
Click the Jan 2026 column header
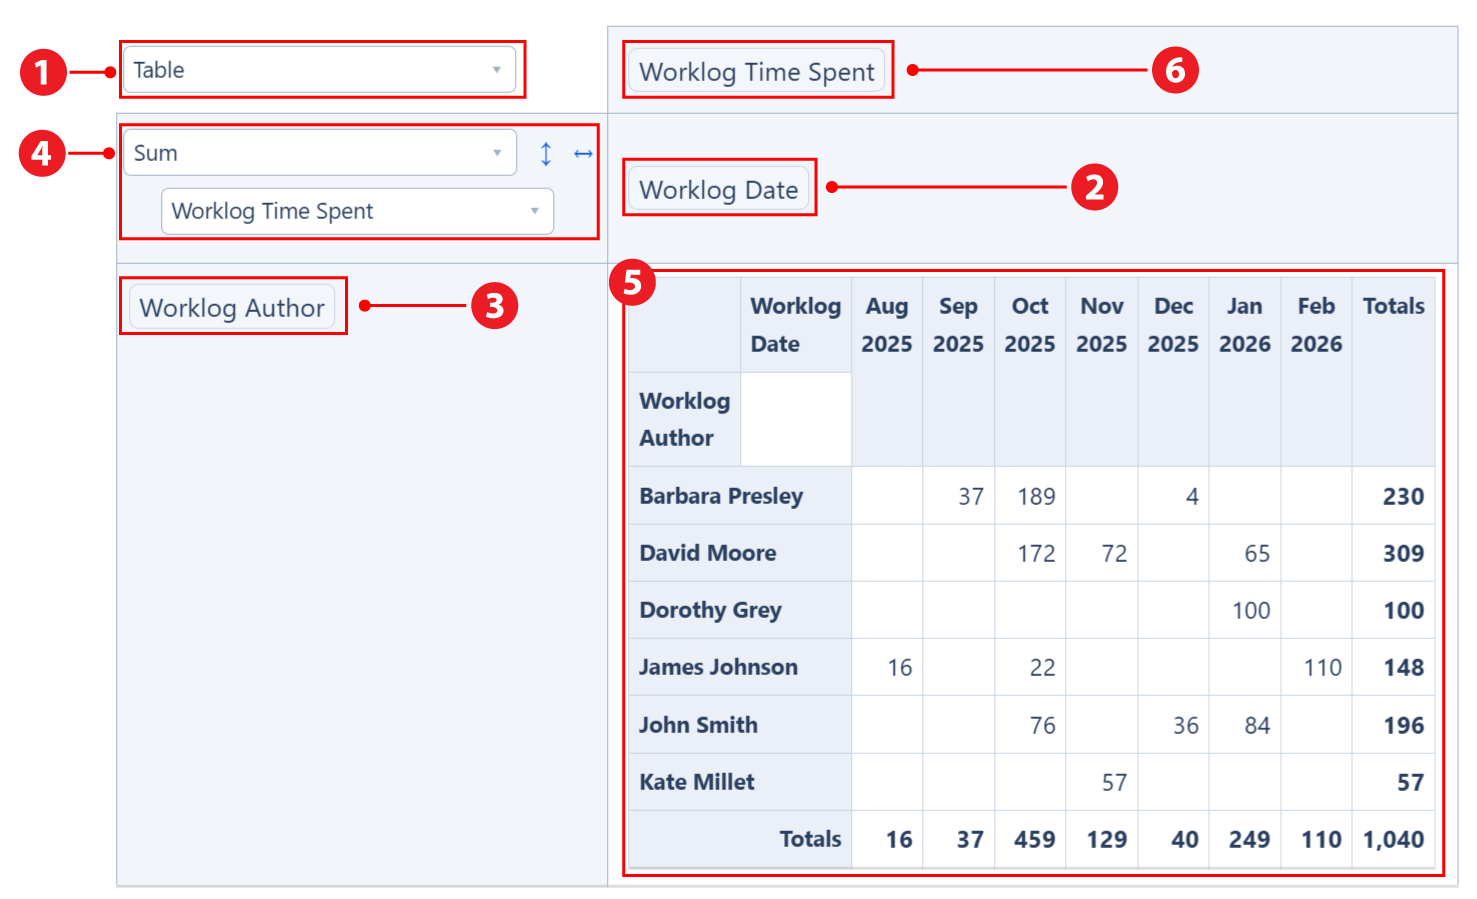[x=1244, y=324]
